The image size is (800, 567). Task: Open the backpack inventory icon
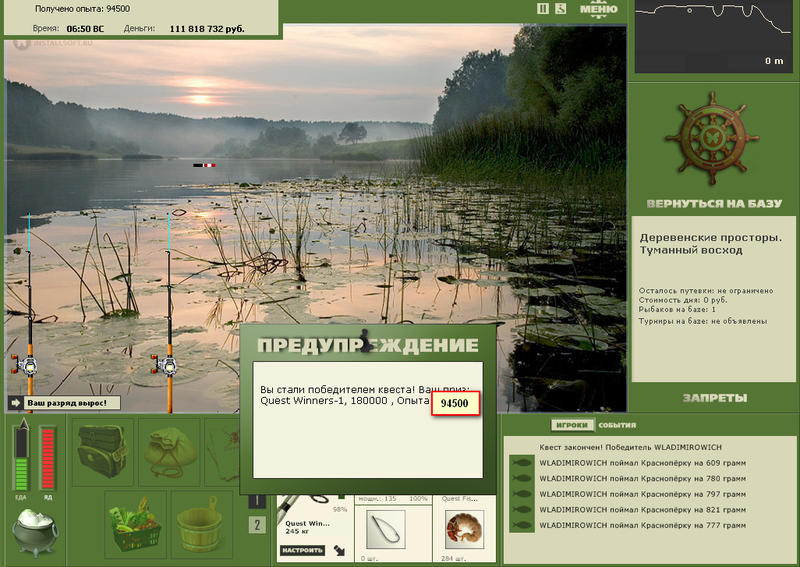pos(103,451)
